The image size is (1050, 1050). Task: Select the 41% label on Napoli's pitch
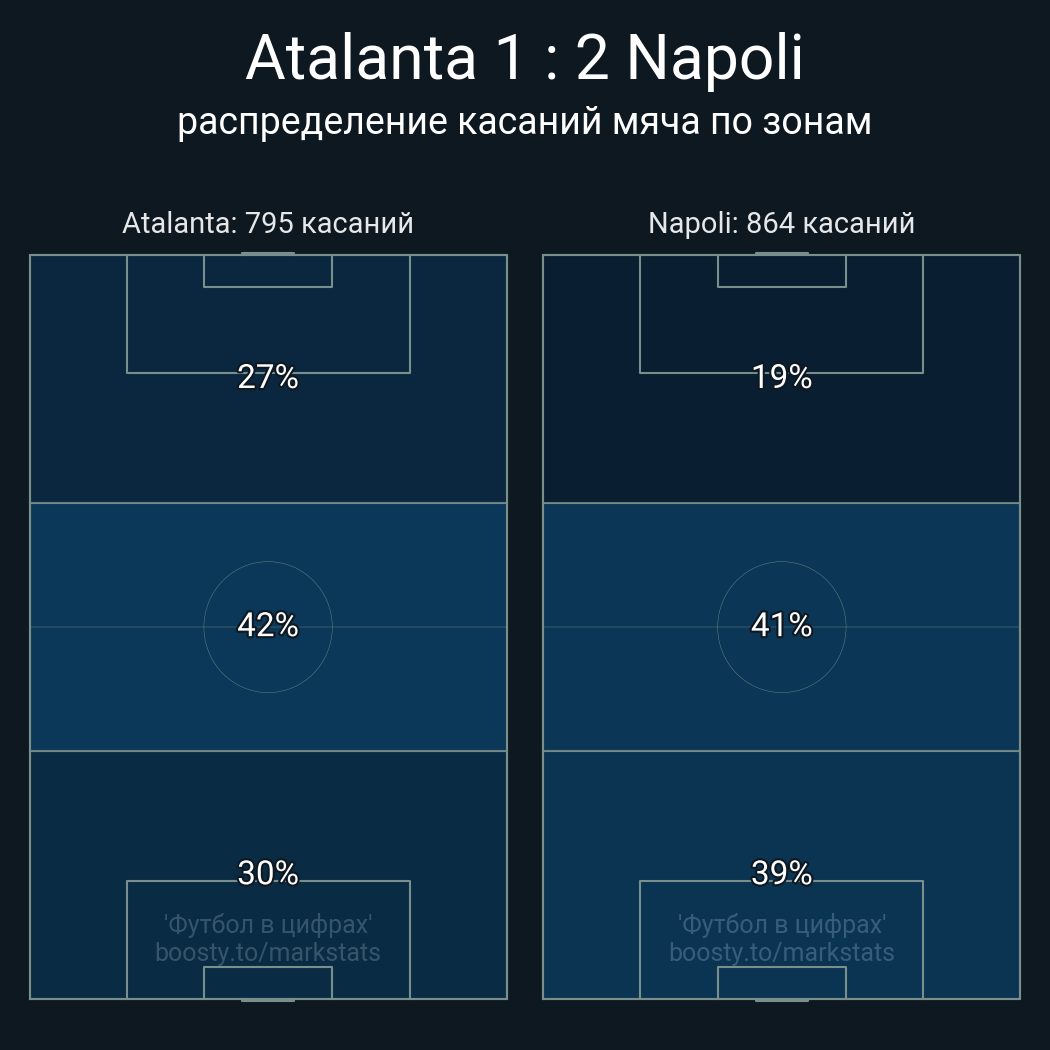tap(781, 625)
